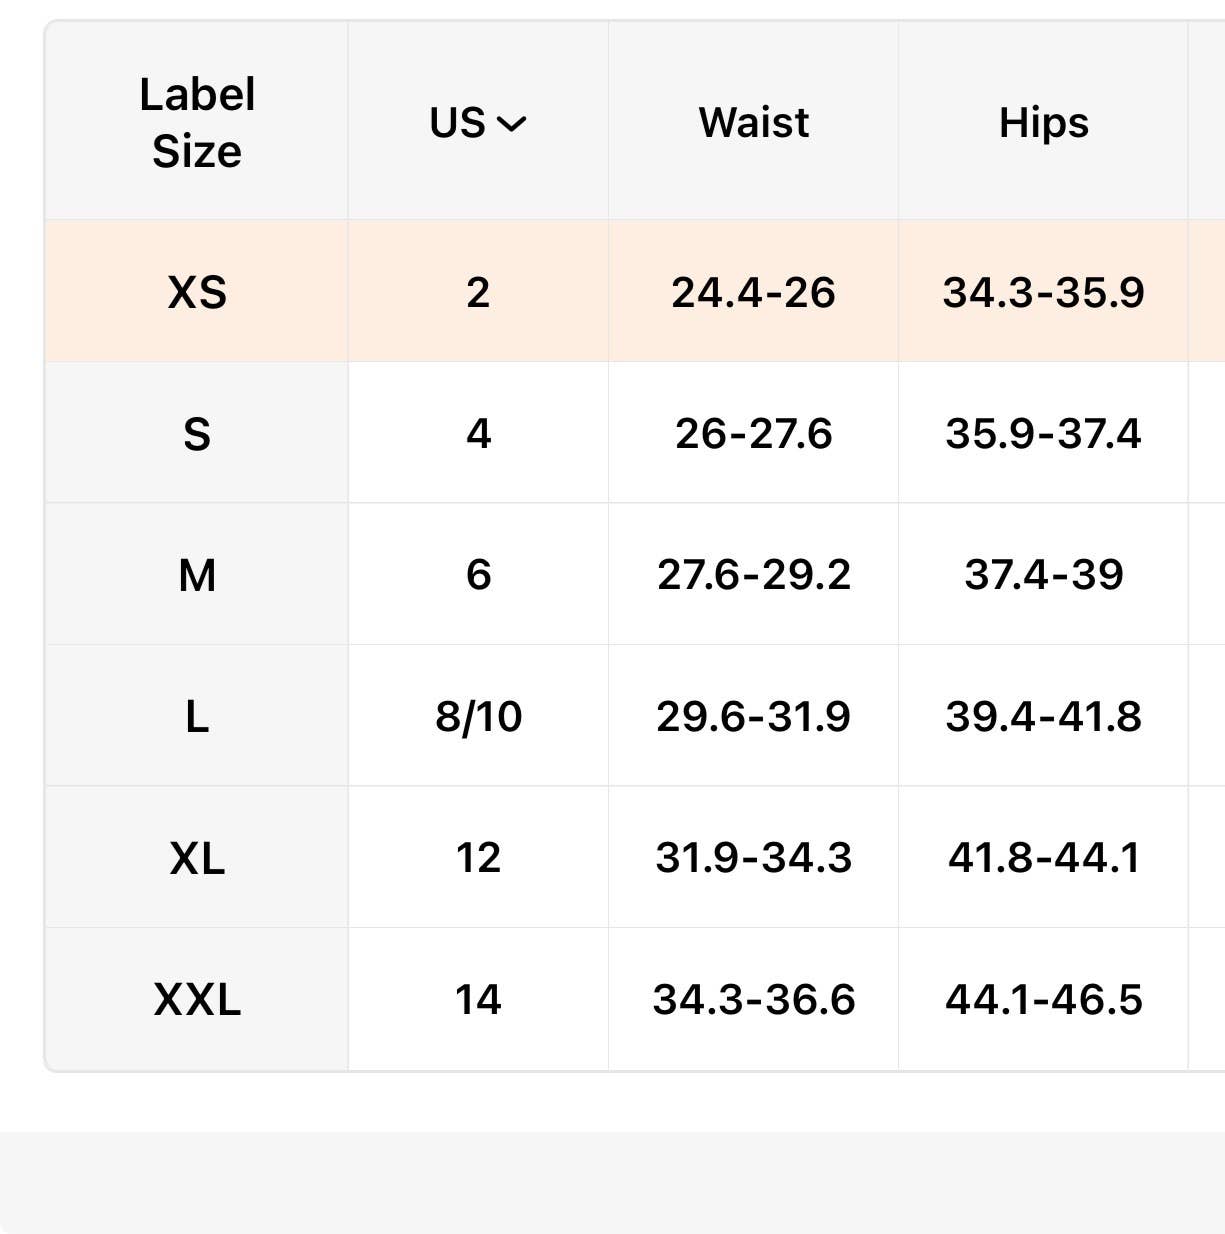Select the XS size row label

click(197, 292)
